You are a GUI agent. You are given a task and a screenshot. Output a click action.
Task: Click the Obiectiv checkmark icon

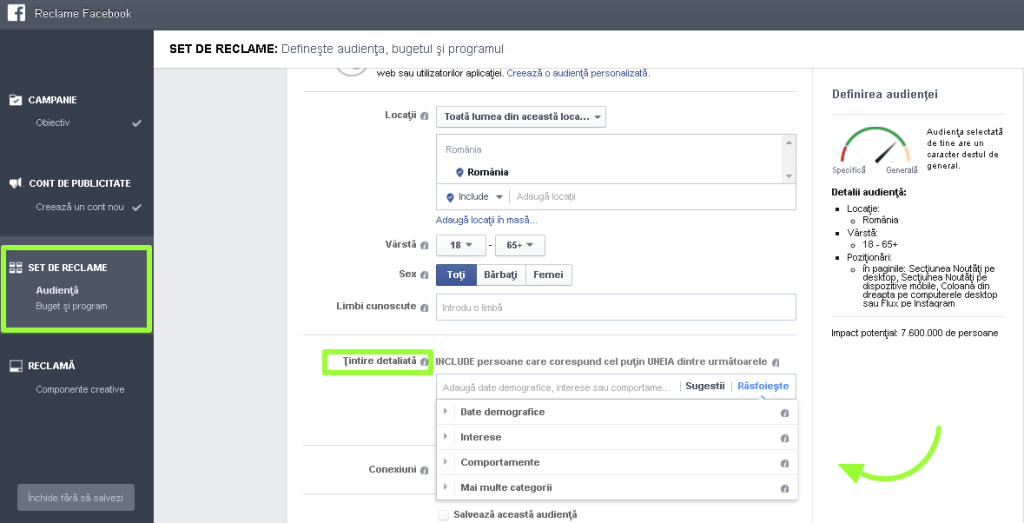pos(136,123)
